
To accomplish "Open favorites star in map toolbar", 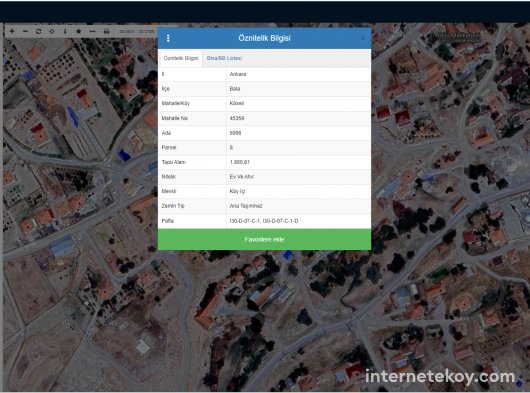I will point(78,31).
